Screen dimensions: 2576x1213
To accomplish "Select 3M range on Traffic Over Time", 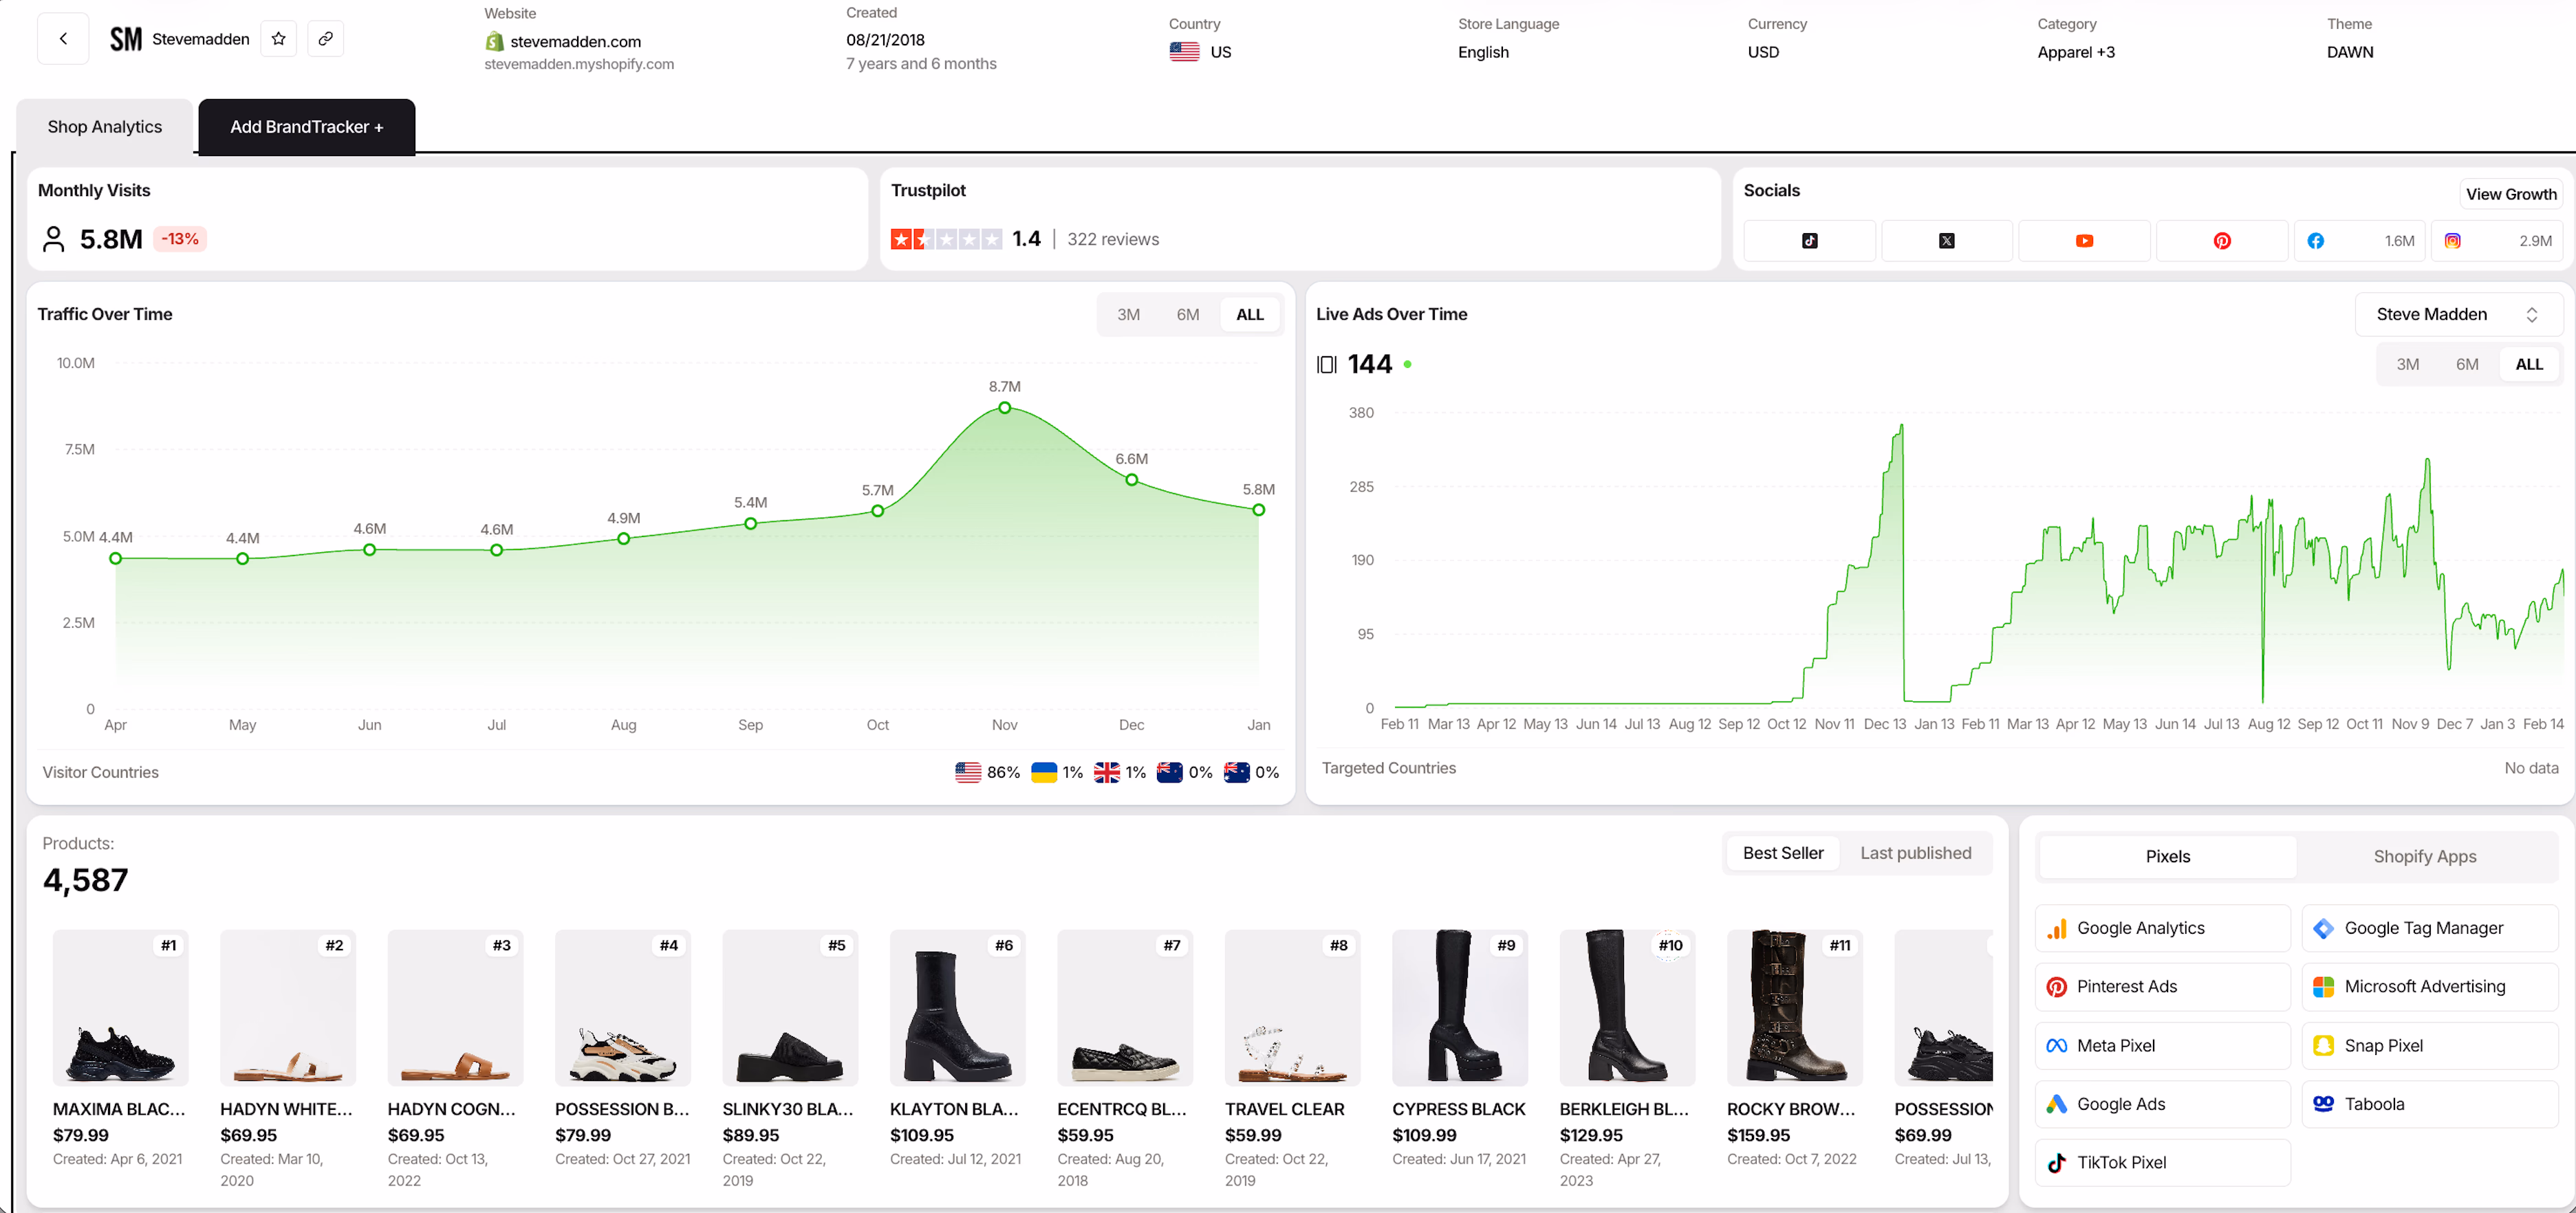I will pyautogui.click(x=1128, y=314).
